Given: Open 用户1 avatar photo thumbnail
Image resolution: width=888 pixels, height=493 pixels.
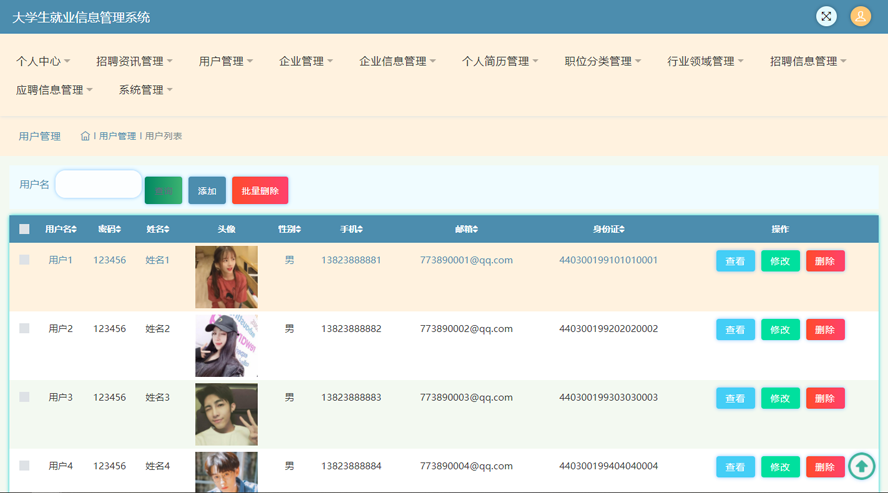Looking at the screenshot, I should (227, 277).
